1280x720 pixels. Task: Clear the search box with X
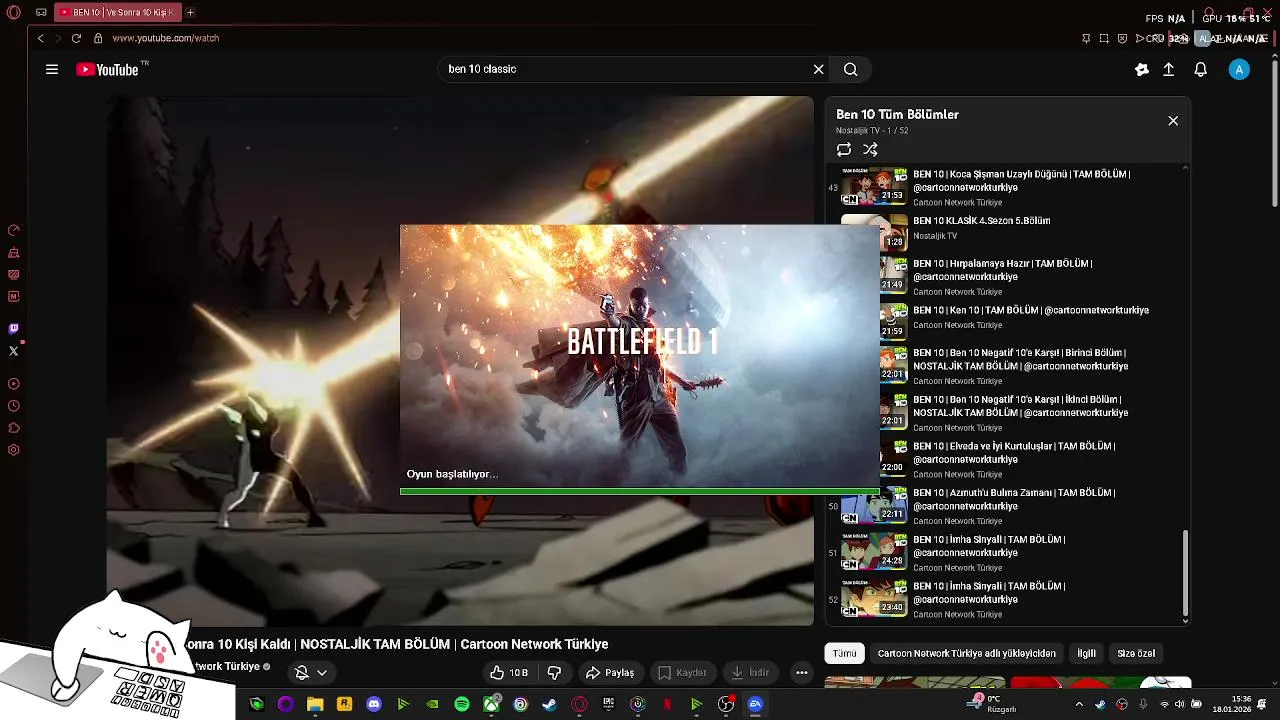818,69
